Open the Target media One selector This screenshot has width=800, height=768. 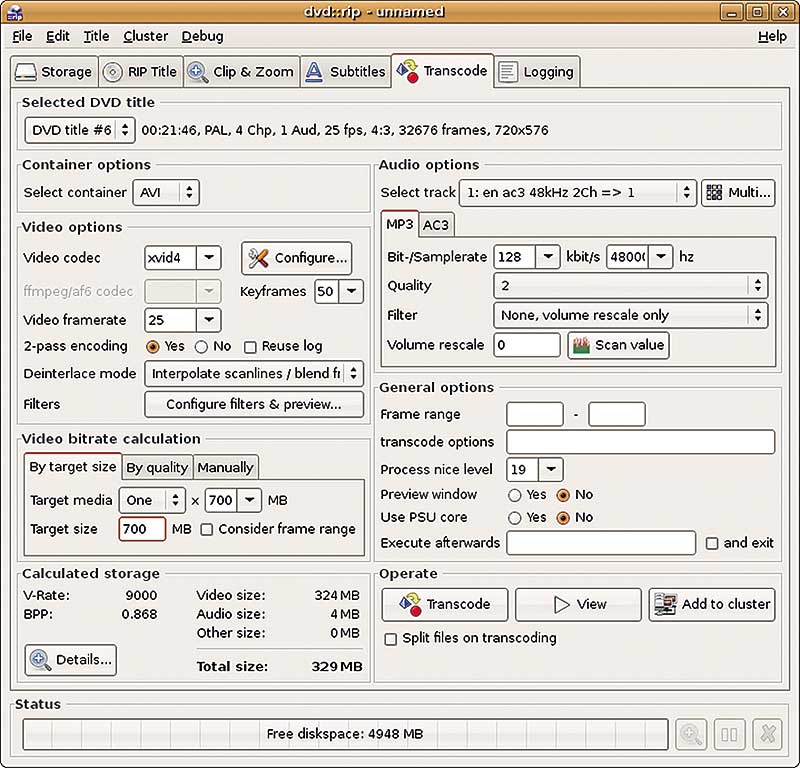tap(152, 501)
